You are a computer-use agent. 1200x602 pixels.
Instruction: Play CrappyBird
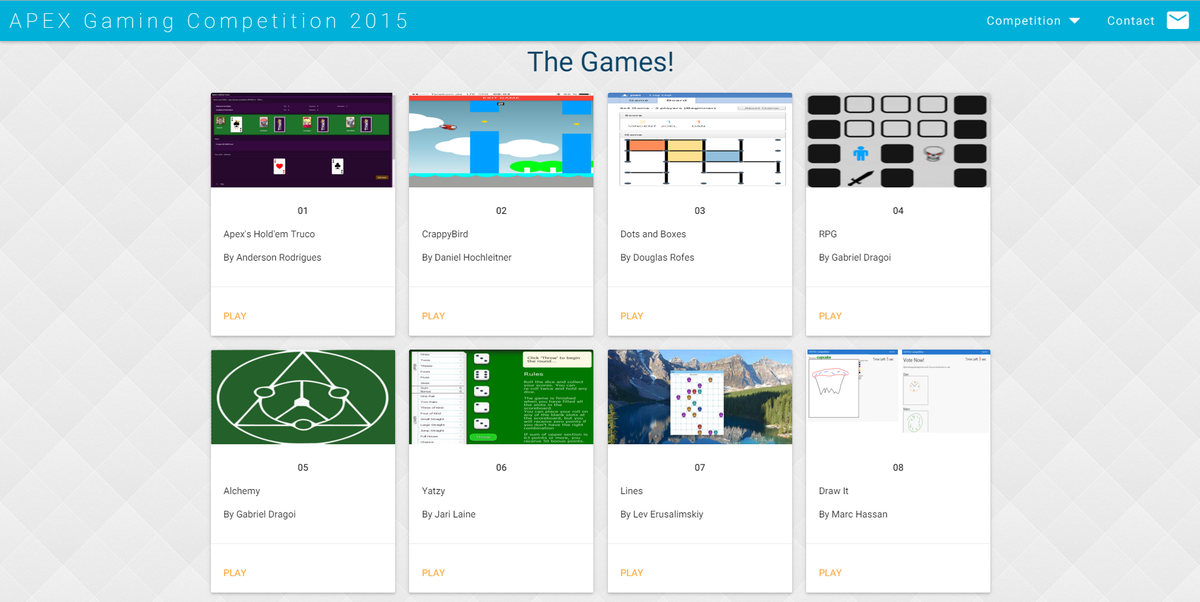click(433, 316)
